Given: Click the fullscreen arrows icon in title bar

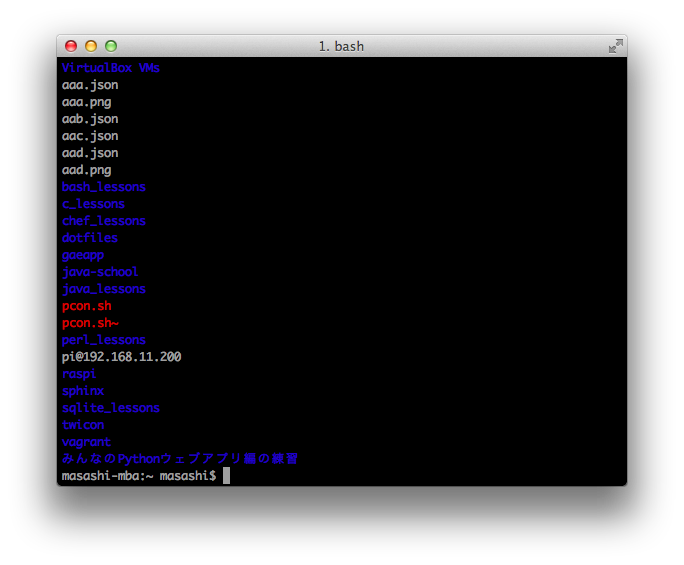Looking at the screenshot, I should pyautogui.click(x=616, y=46).
